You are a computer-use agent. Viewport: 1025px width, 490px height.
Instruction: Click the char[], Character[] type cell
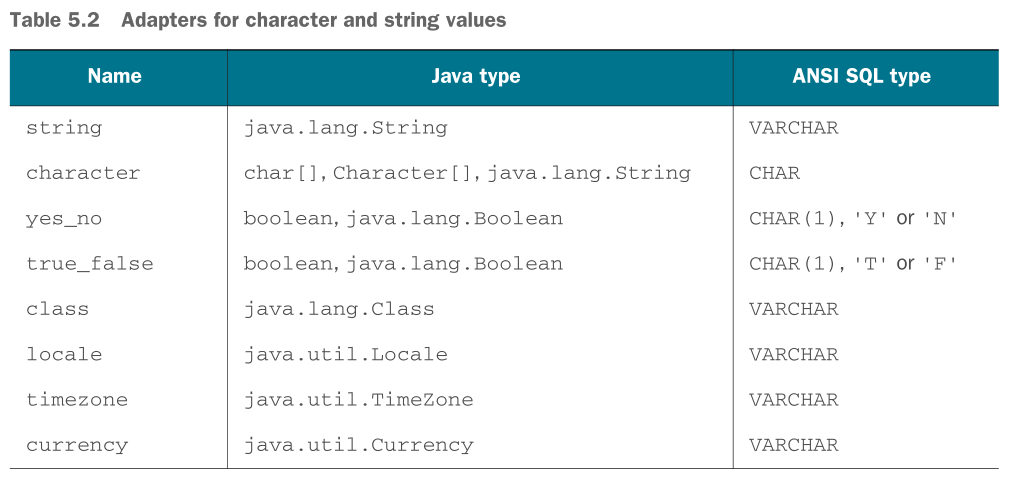coord(467,172)
